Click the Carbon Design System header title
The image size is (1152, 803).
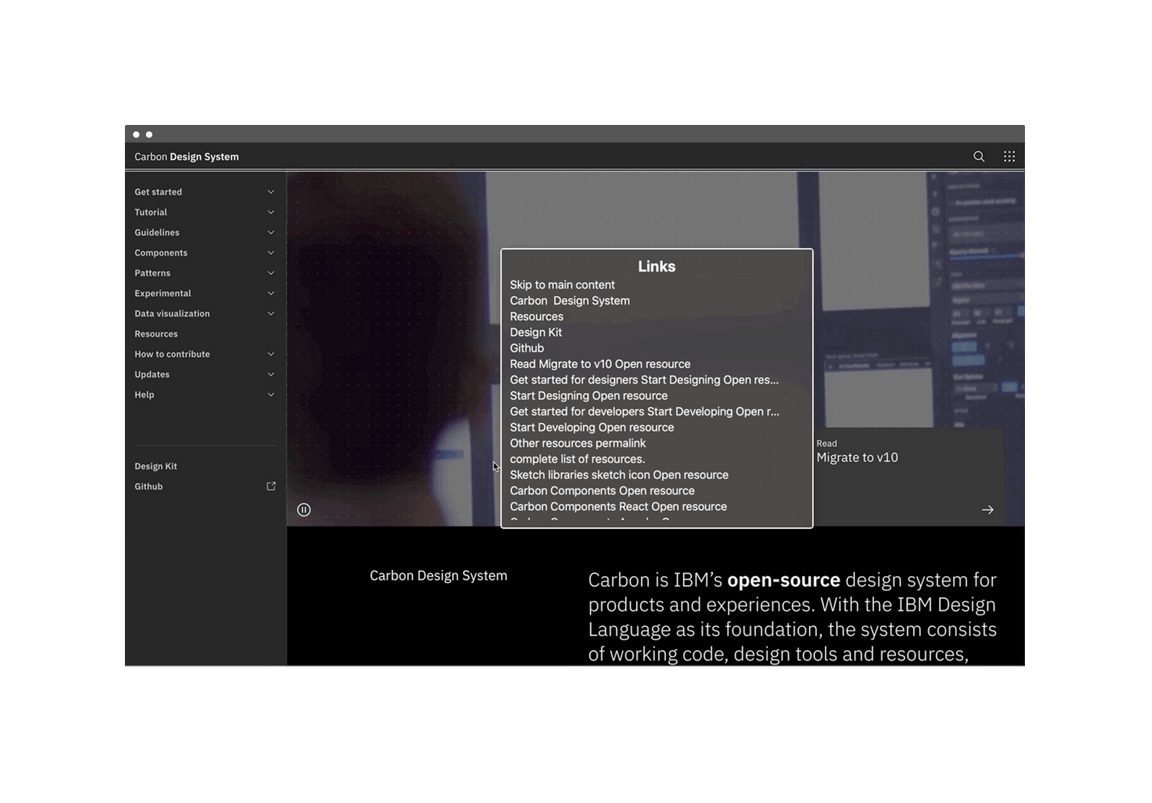click(187, 157)
